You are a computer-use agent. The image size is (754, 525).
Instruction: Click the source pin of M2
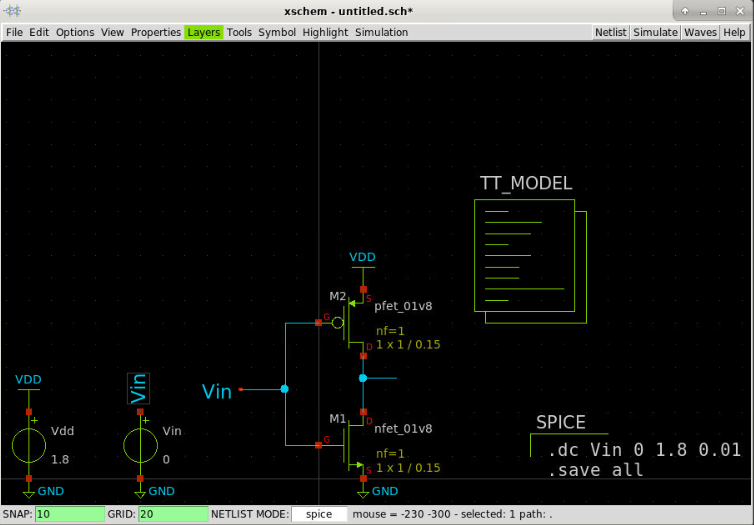(x=364, y=289)
